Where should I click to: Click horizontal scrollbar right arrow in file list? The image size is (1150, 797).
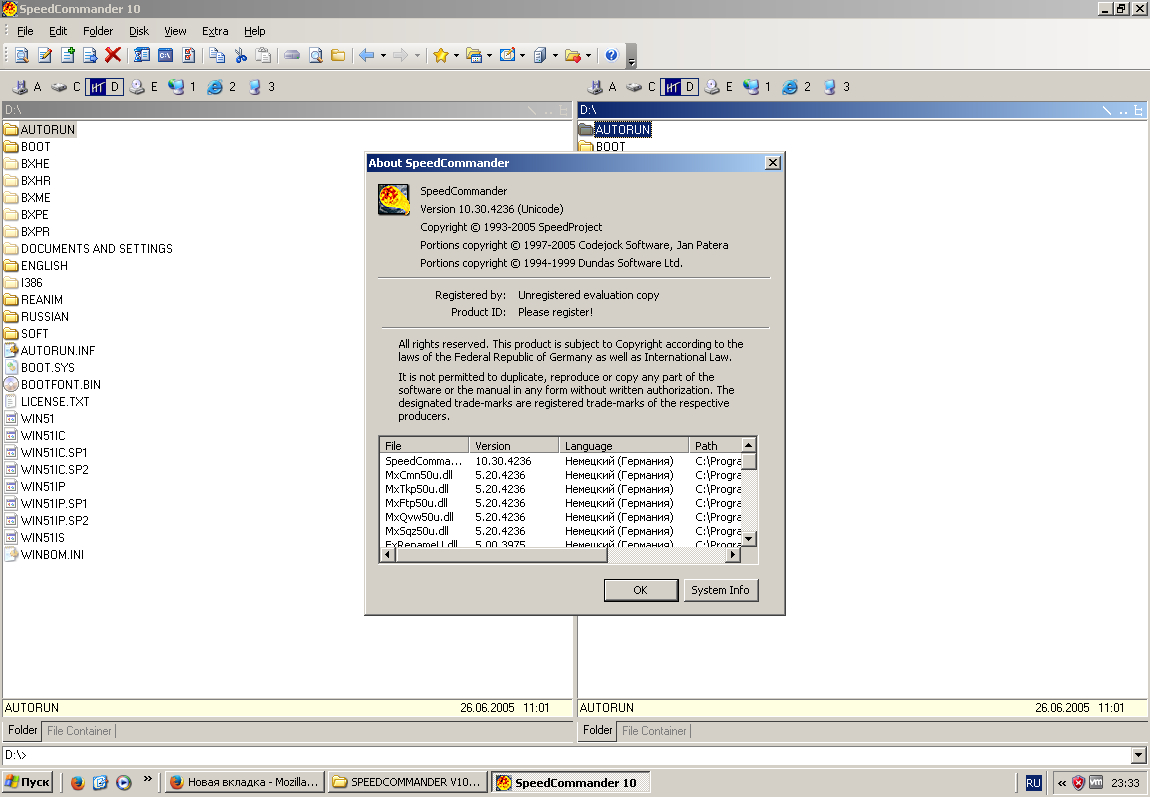tap(733, 554)
